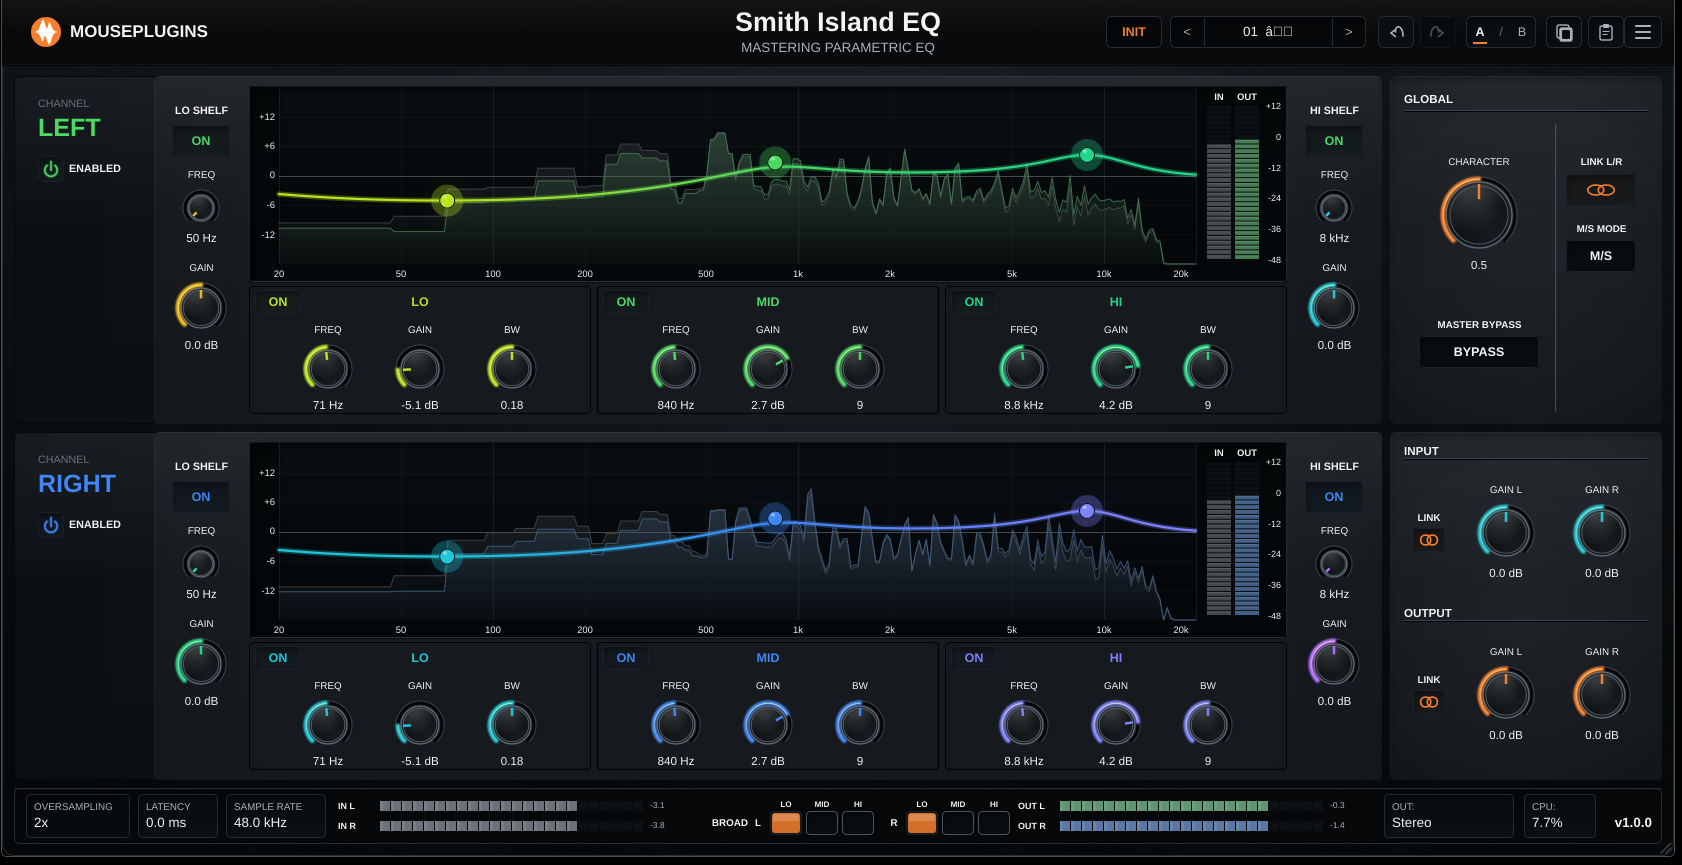Toggle left LO SHELF ON button
This screenshot has height=865, width=1682.
(x=201, y=141)
